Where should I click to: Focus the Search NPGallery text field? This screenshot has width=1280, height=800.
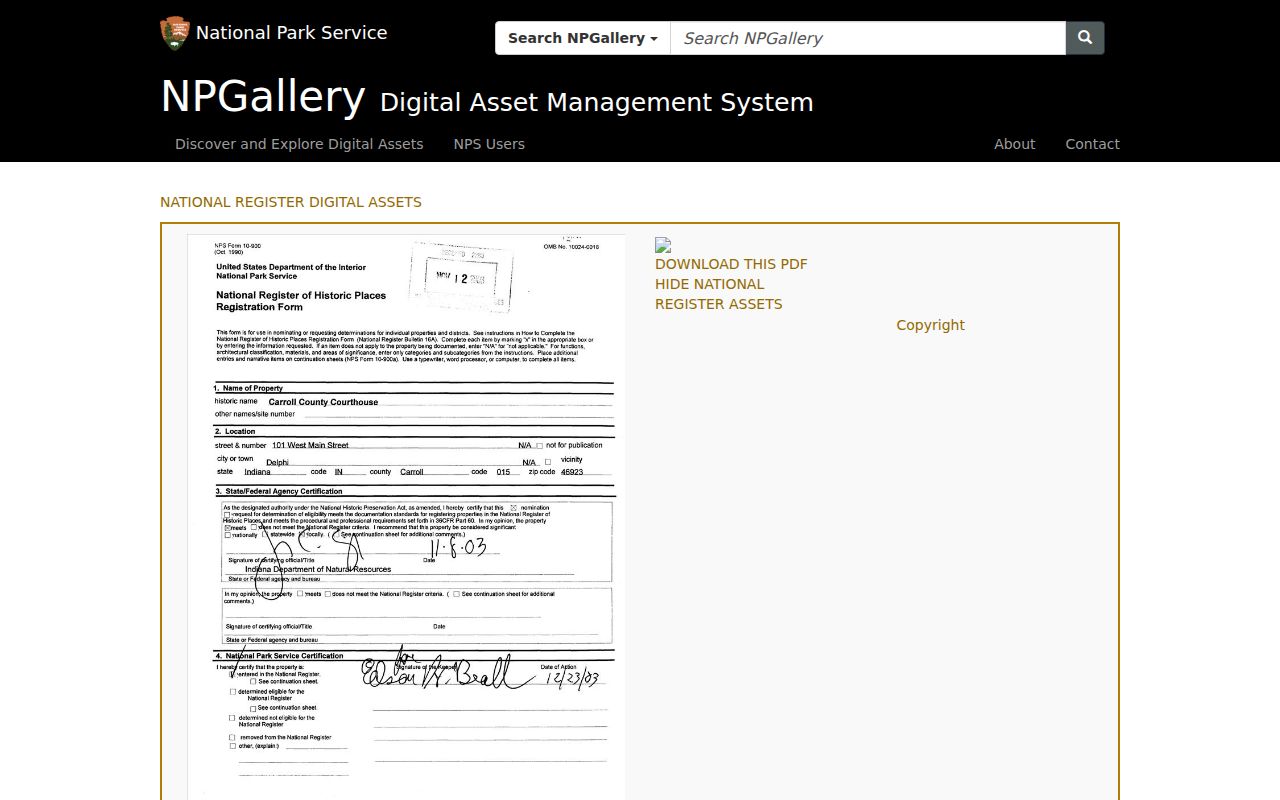pyautogui.click(x=868, y=38)
